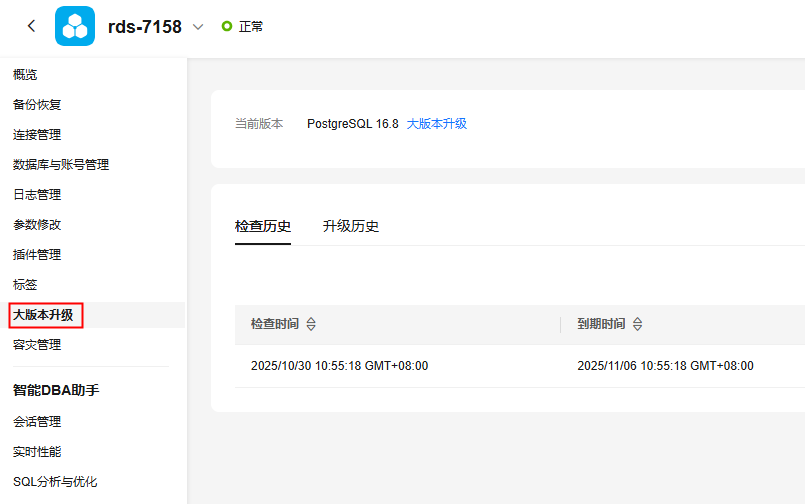Viewport: 805px width, 504px height.
Task: Click the 大版本升级 link beside PostgreSQL 16.8
Action: pyautogui.click(x=437, y=124)
